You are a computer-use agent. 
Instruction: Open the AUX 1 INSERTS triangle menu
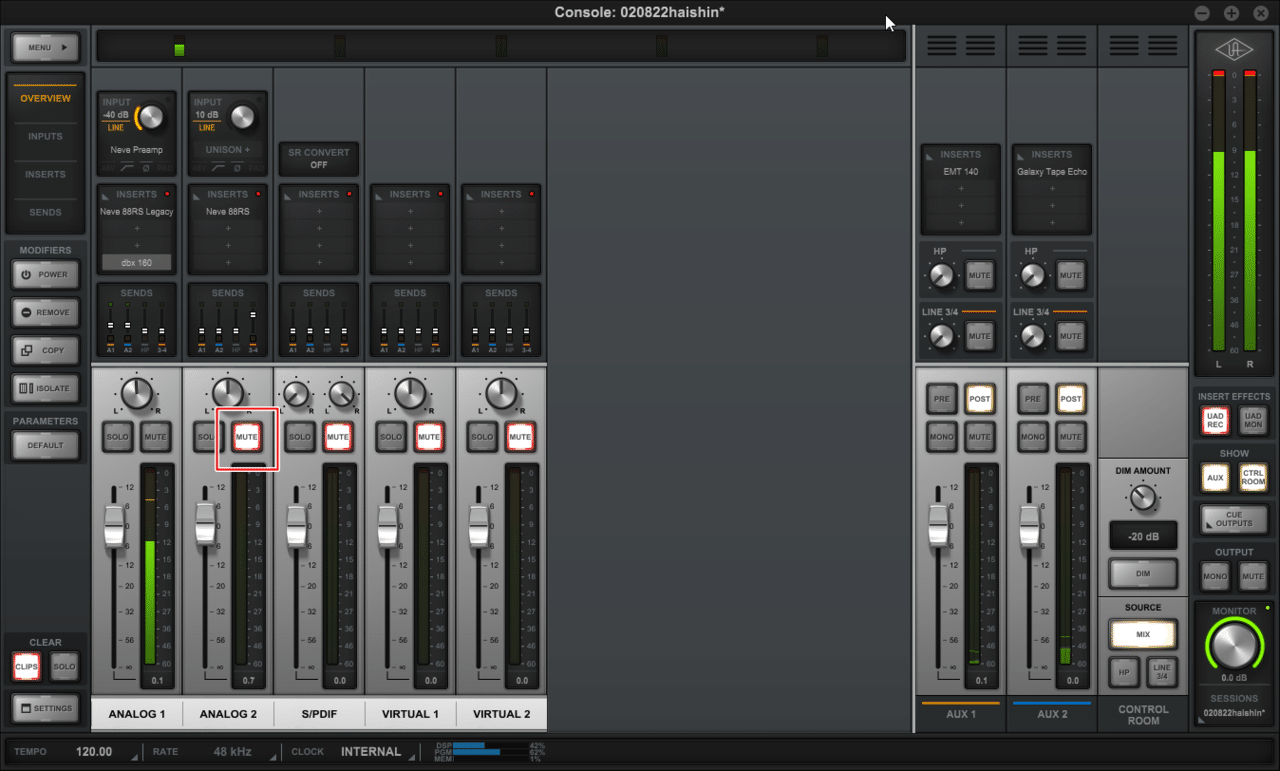click(930, 155)
